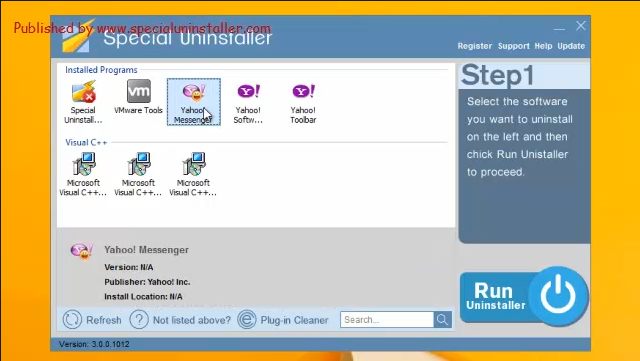The image size is (640, 361).
Task: Select the third Microsoft Visual C++ entry
Action: [x=193, y=174]
